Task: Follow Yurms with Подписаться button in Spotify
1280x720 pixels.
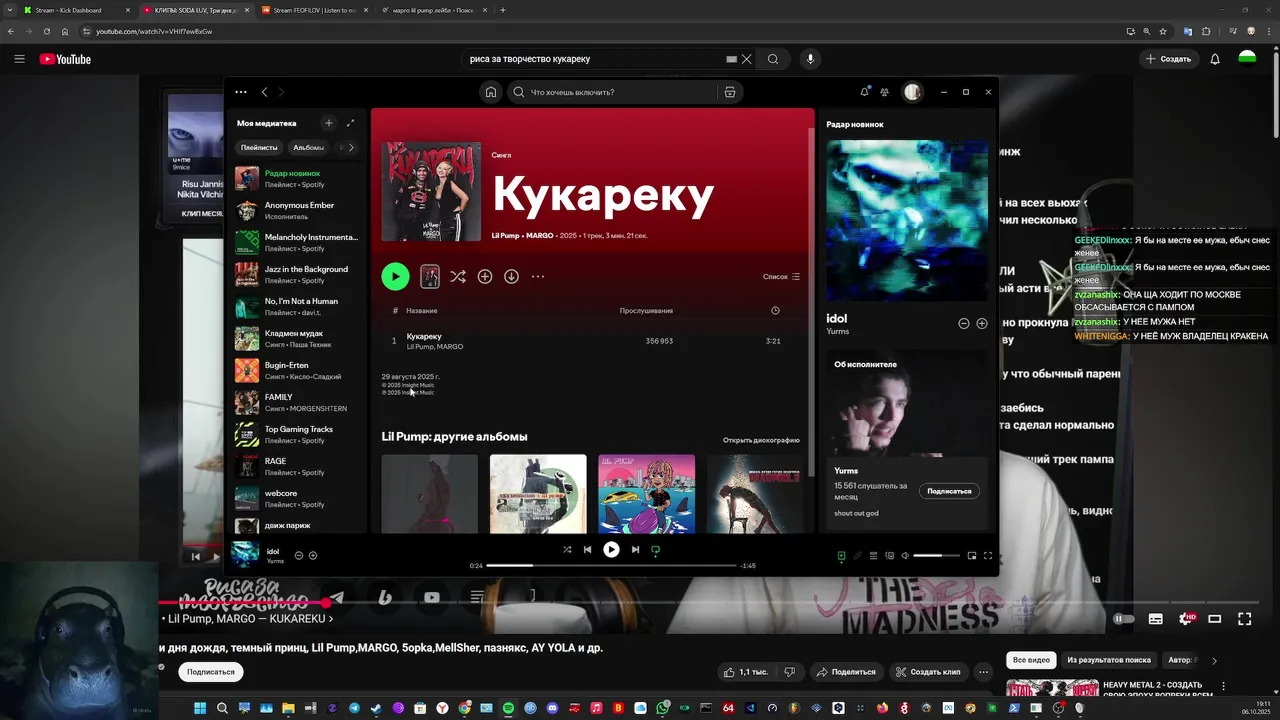Action: pyautogui.click(x=949, y=491)
